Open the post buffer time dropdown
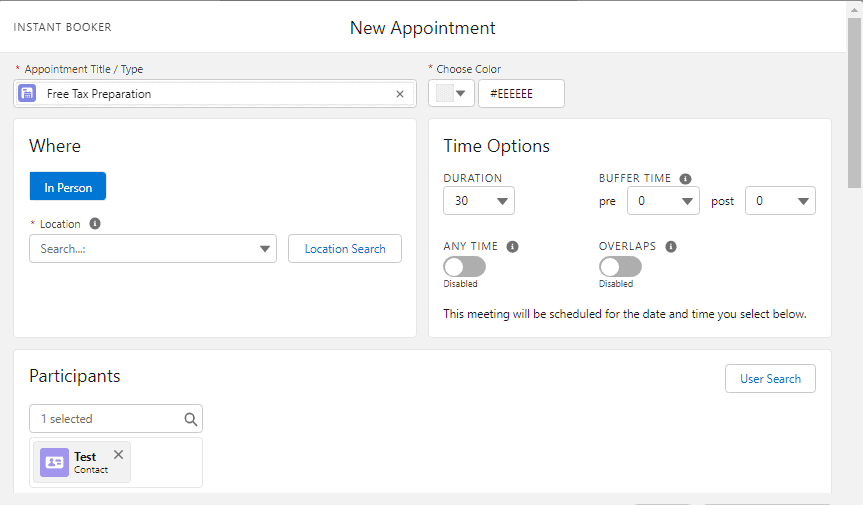 pyautogui.click(x=780, y=201)
